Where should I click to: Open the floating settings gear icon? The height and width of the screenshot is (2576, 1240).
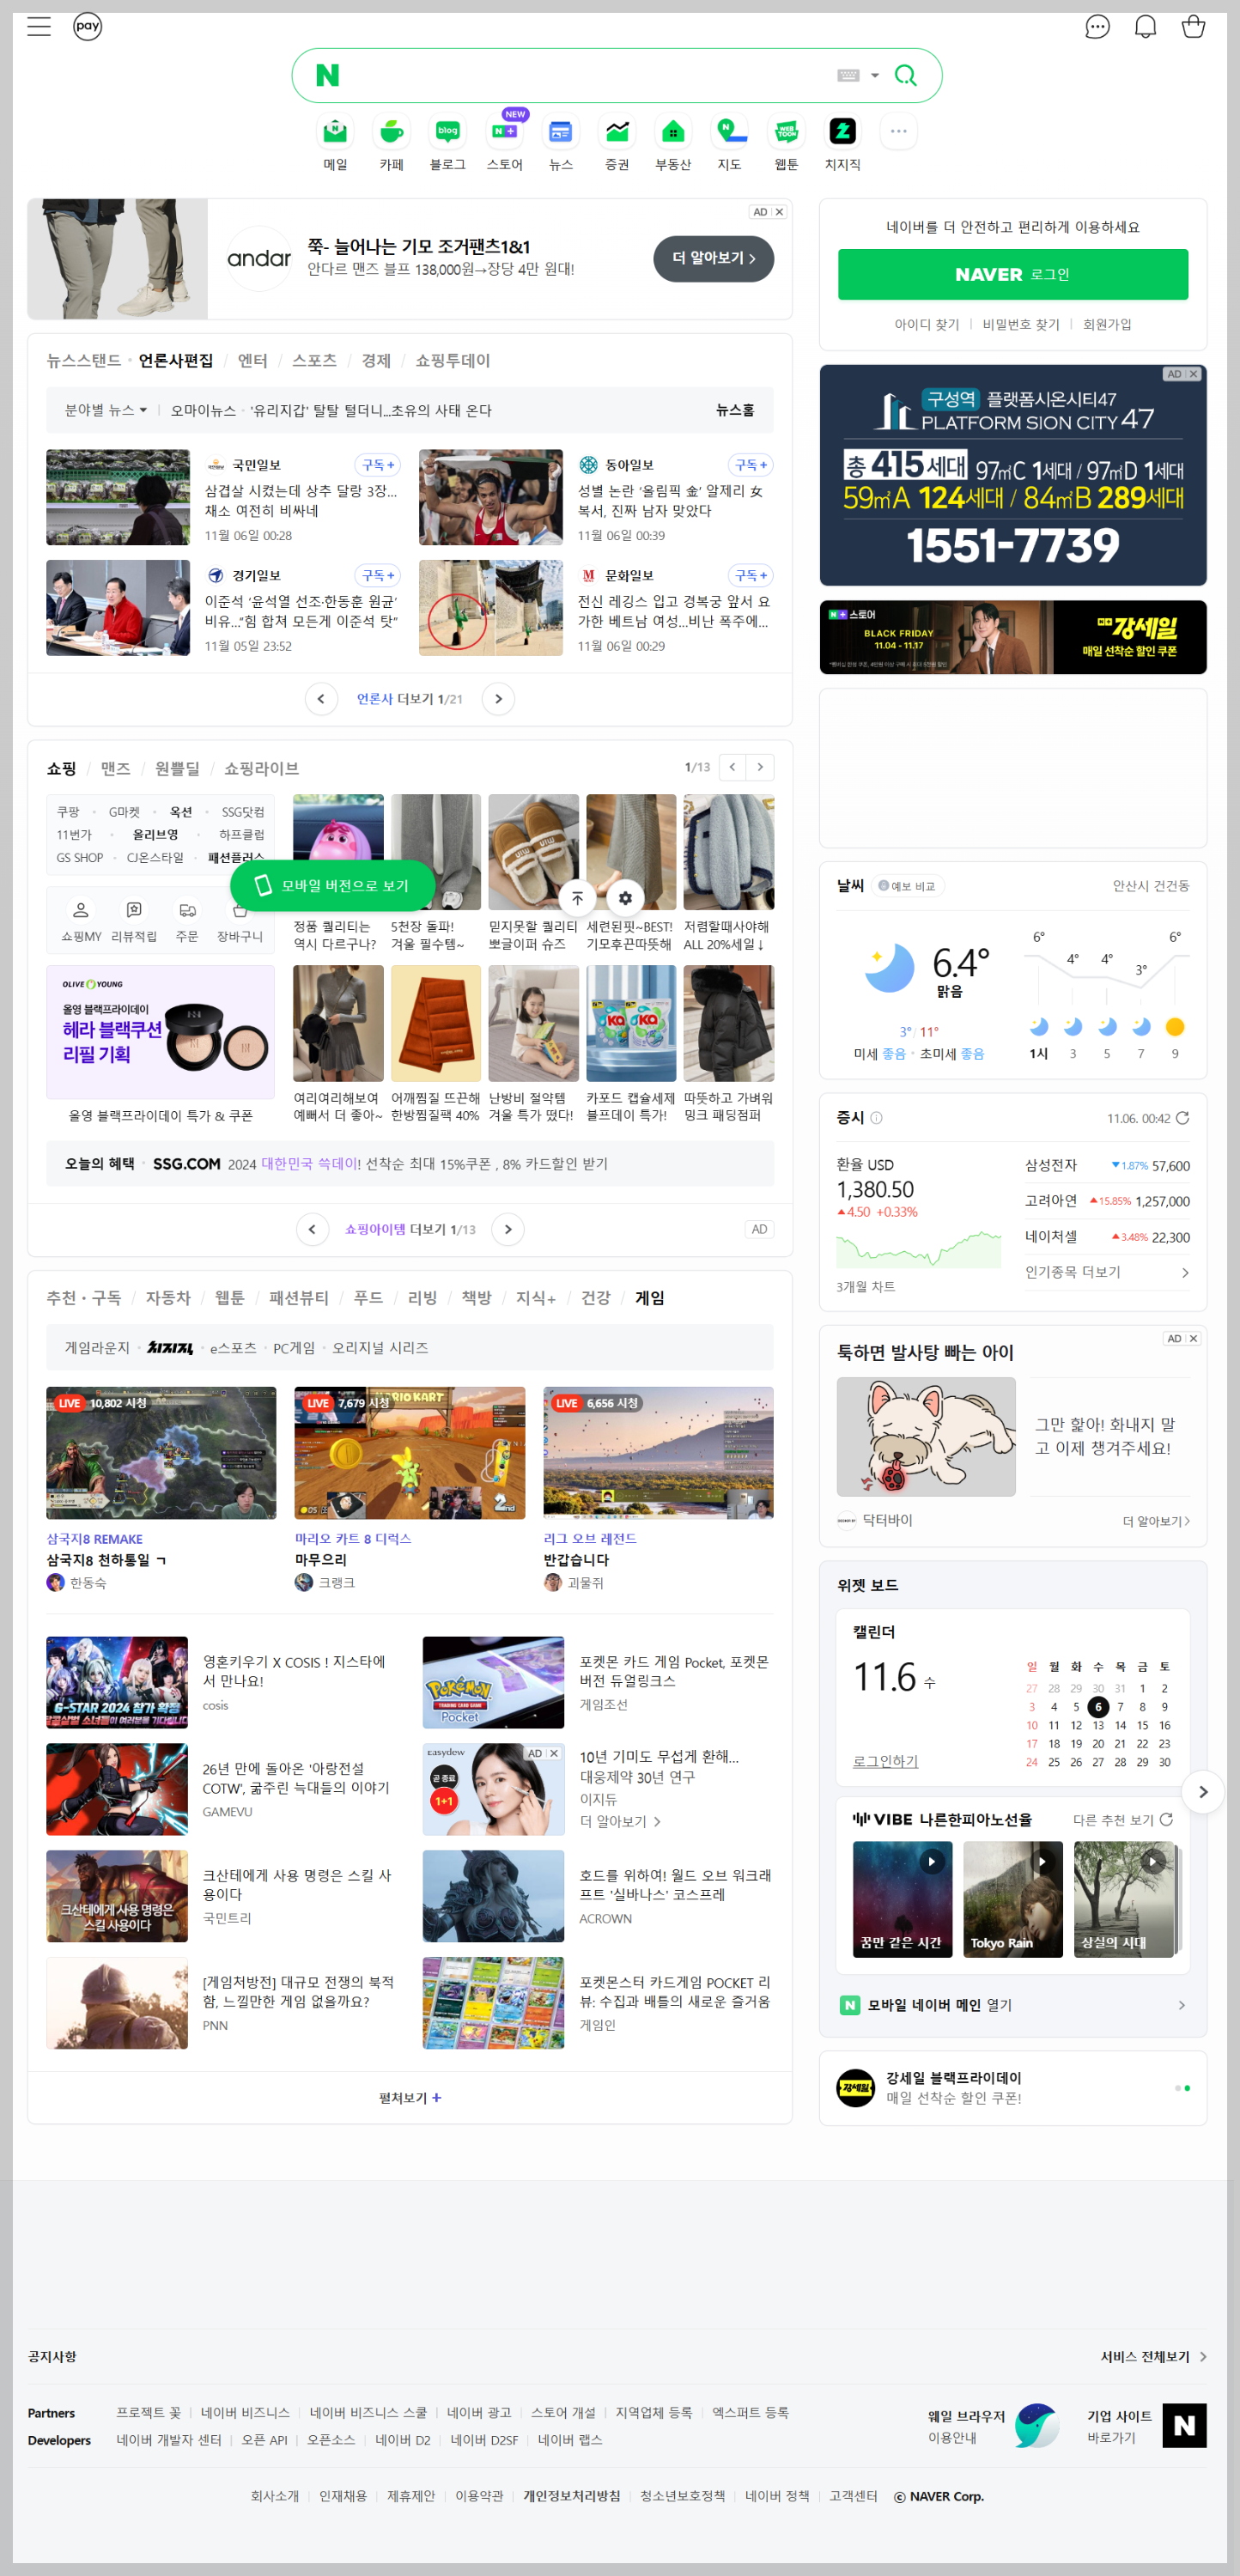point(625,898)
